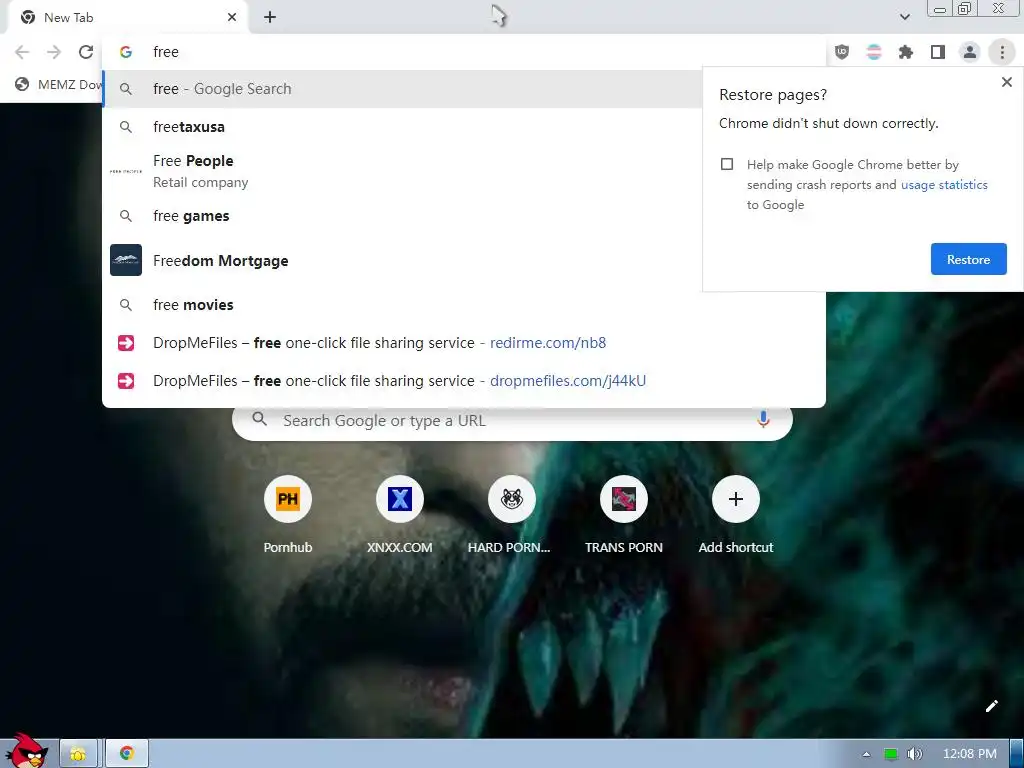Start voice search with microphone icon

[x=763, y=419]
